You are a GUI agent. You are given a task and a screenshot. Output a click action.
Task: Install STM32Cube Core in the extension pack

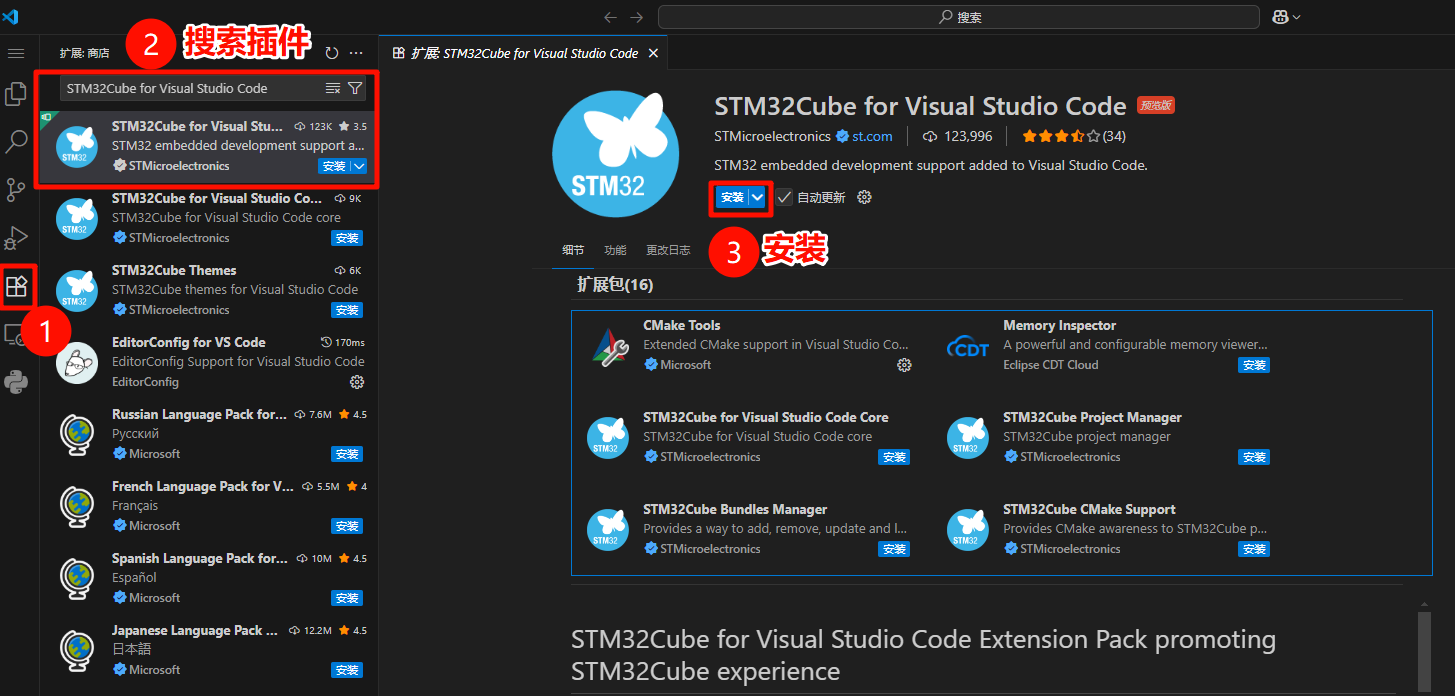[894, 457]
